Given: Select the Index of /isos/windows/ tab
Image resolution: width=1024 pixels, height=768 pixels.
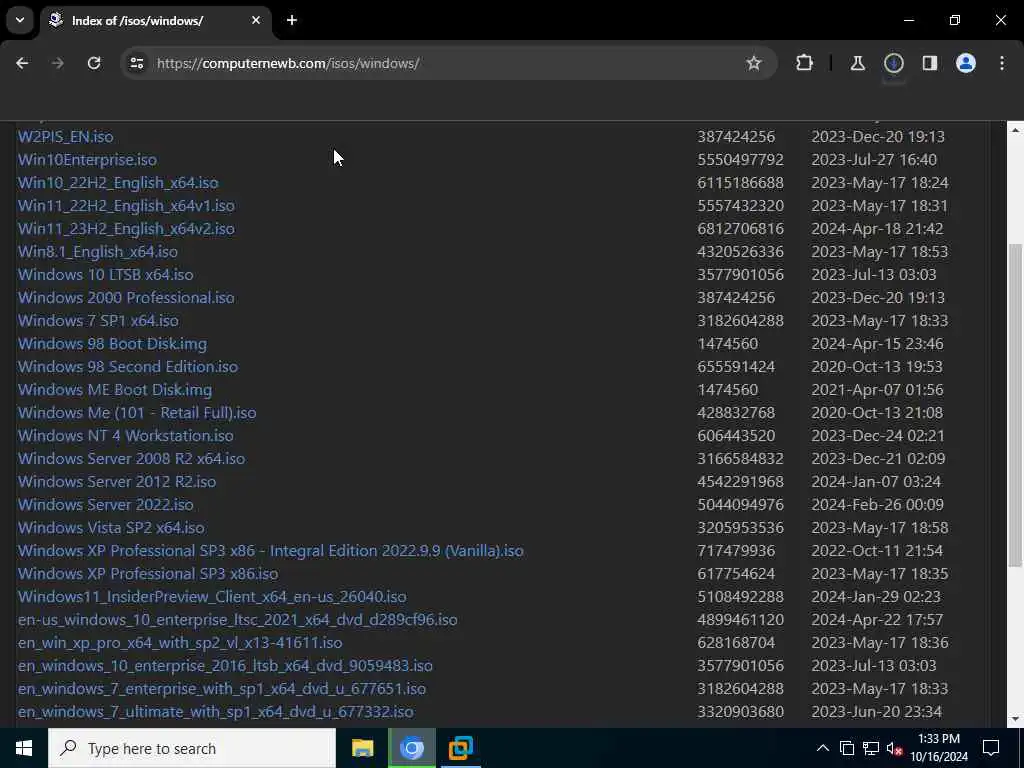Looking at the screenshot, I should 155,20.
